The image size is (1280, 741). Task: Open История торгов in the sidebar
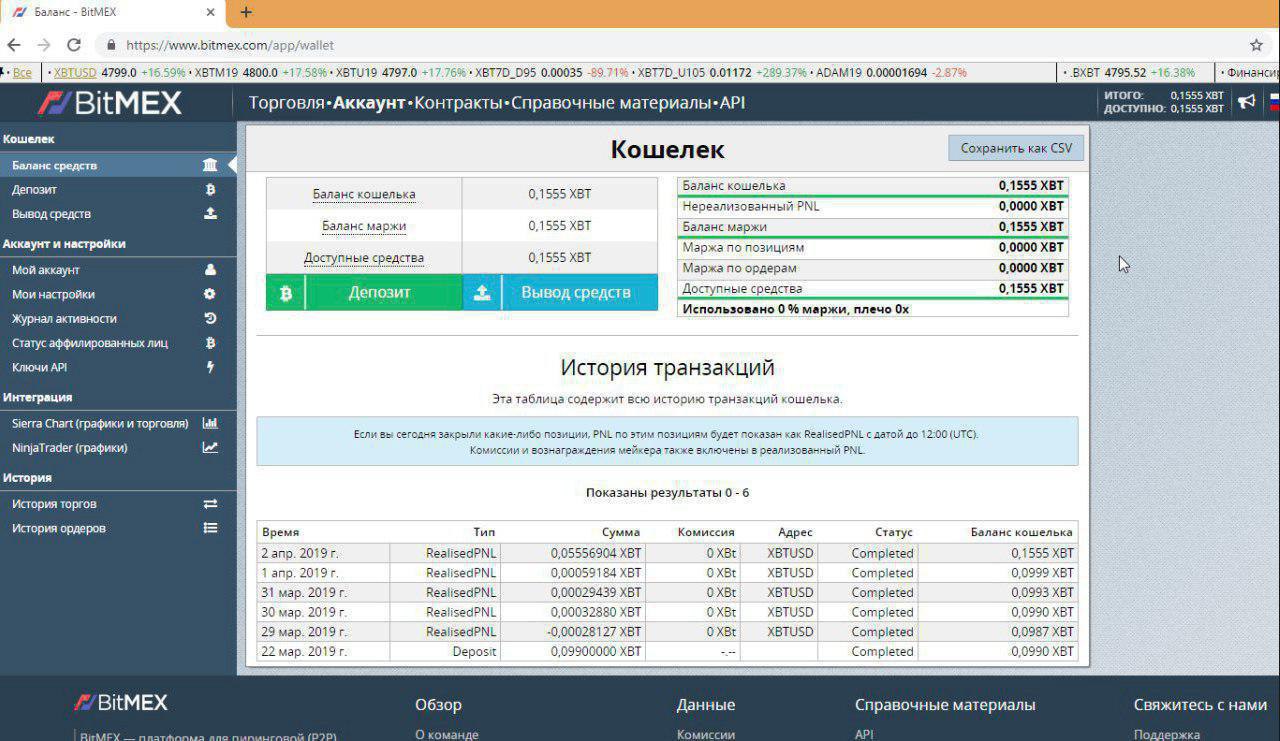54,504
